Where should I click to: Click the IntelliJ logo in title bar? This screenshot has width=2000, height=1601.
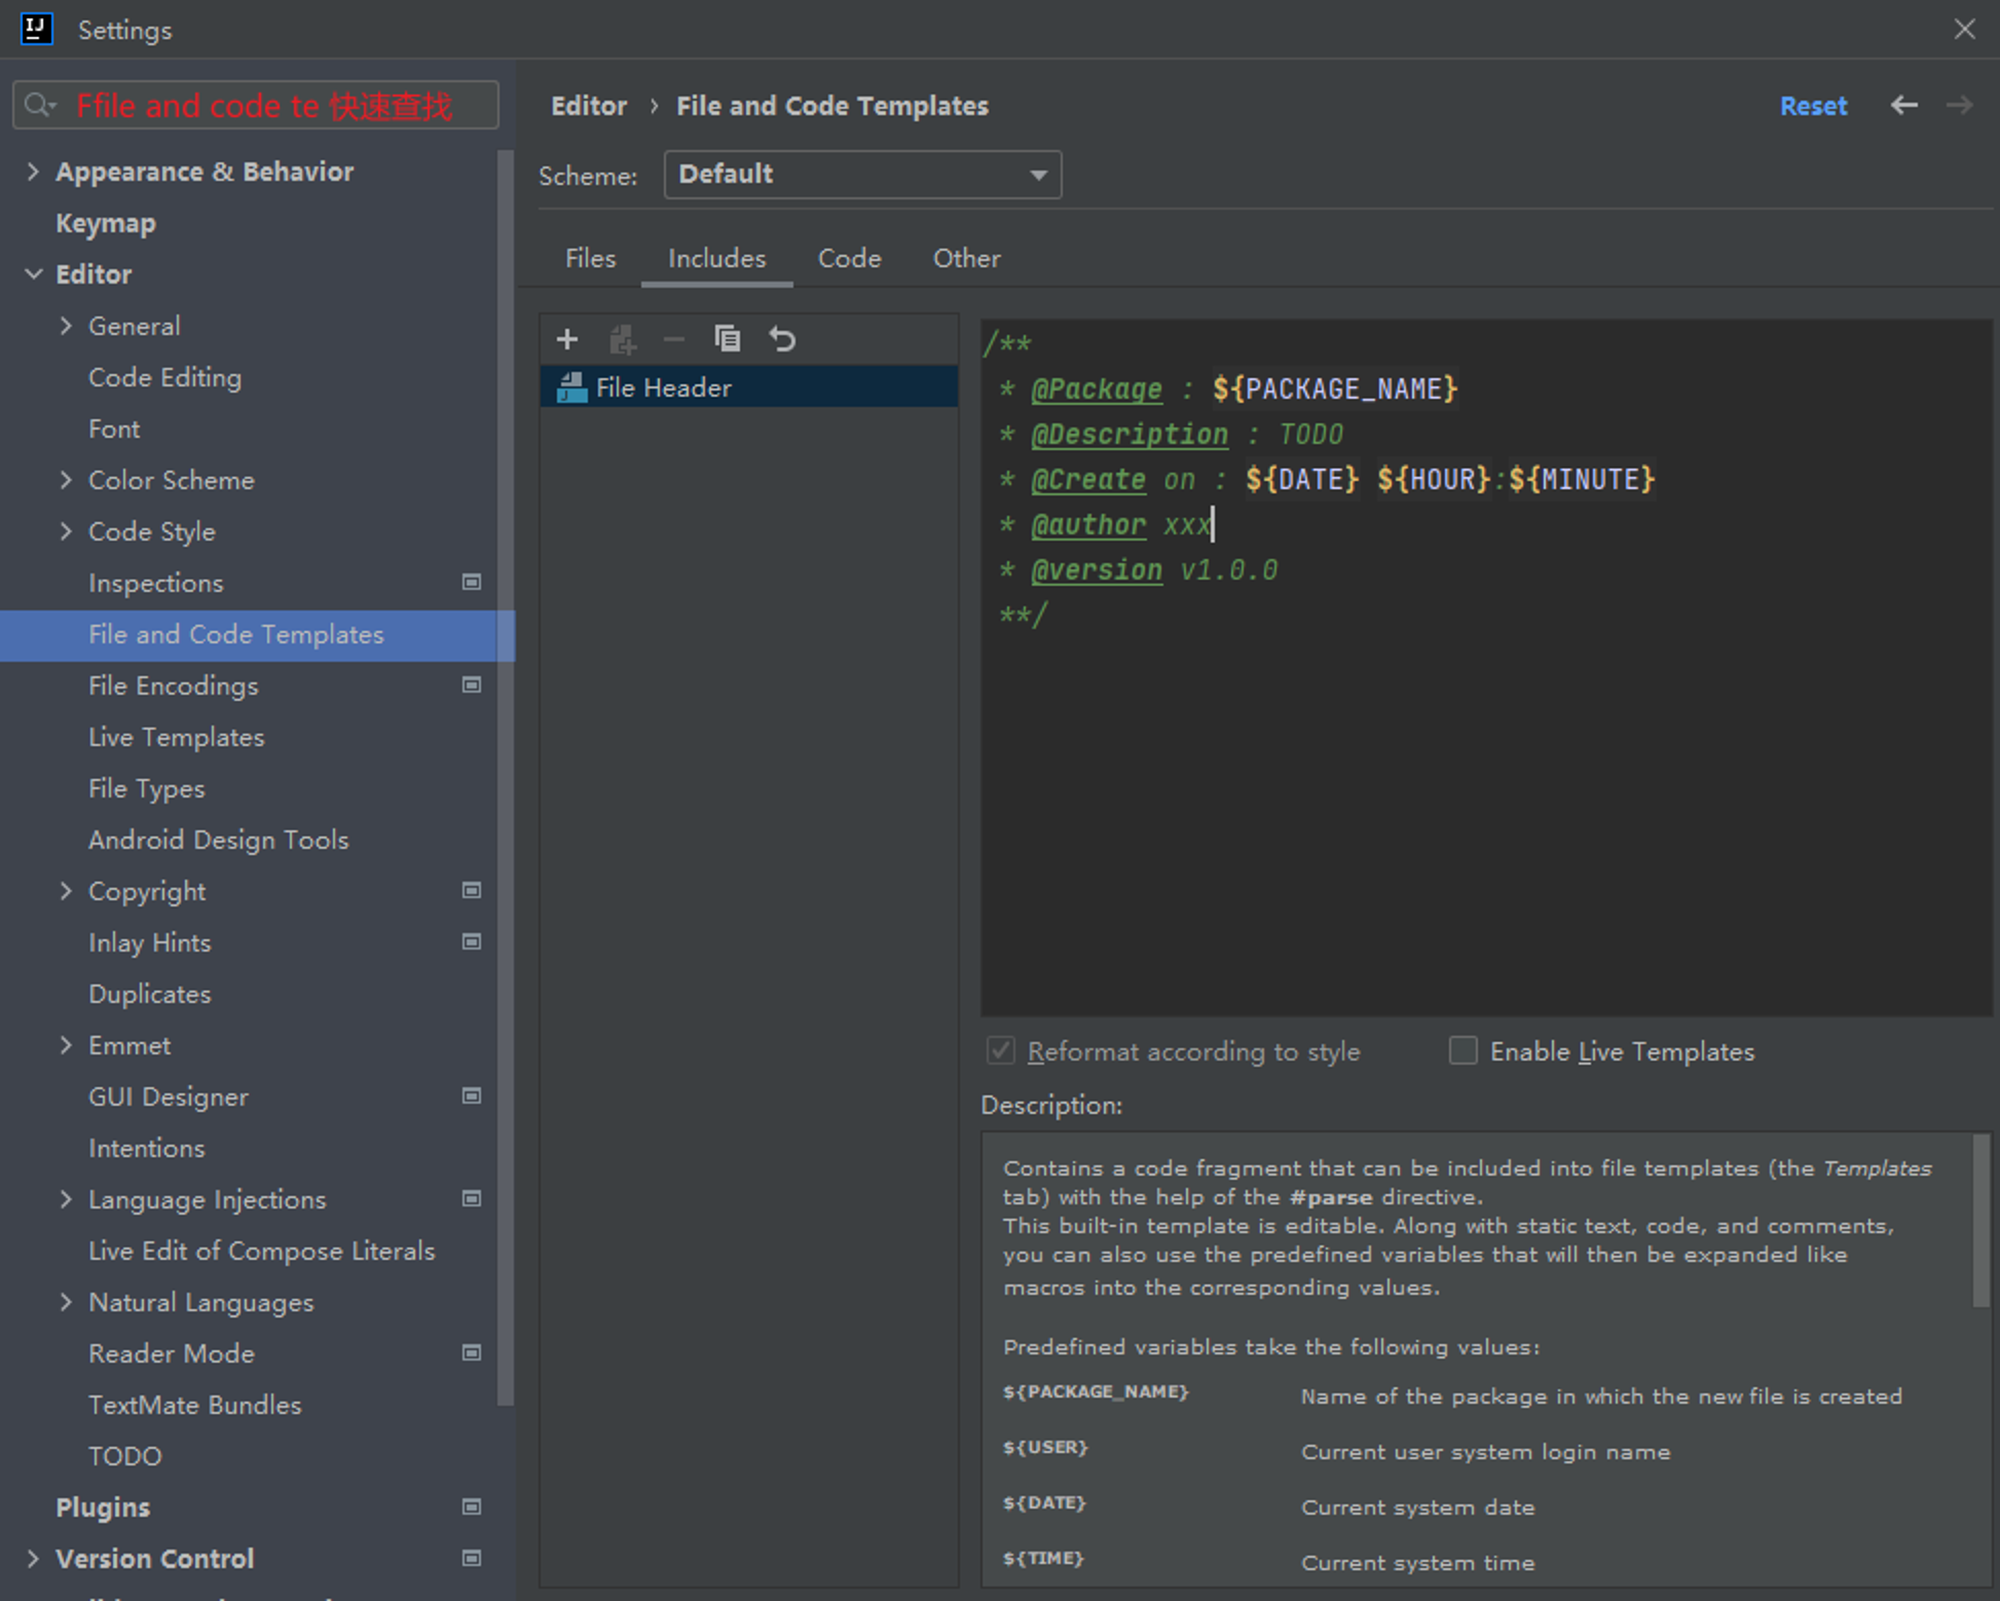click(x=37, y=29)
